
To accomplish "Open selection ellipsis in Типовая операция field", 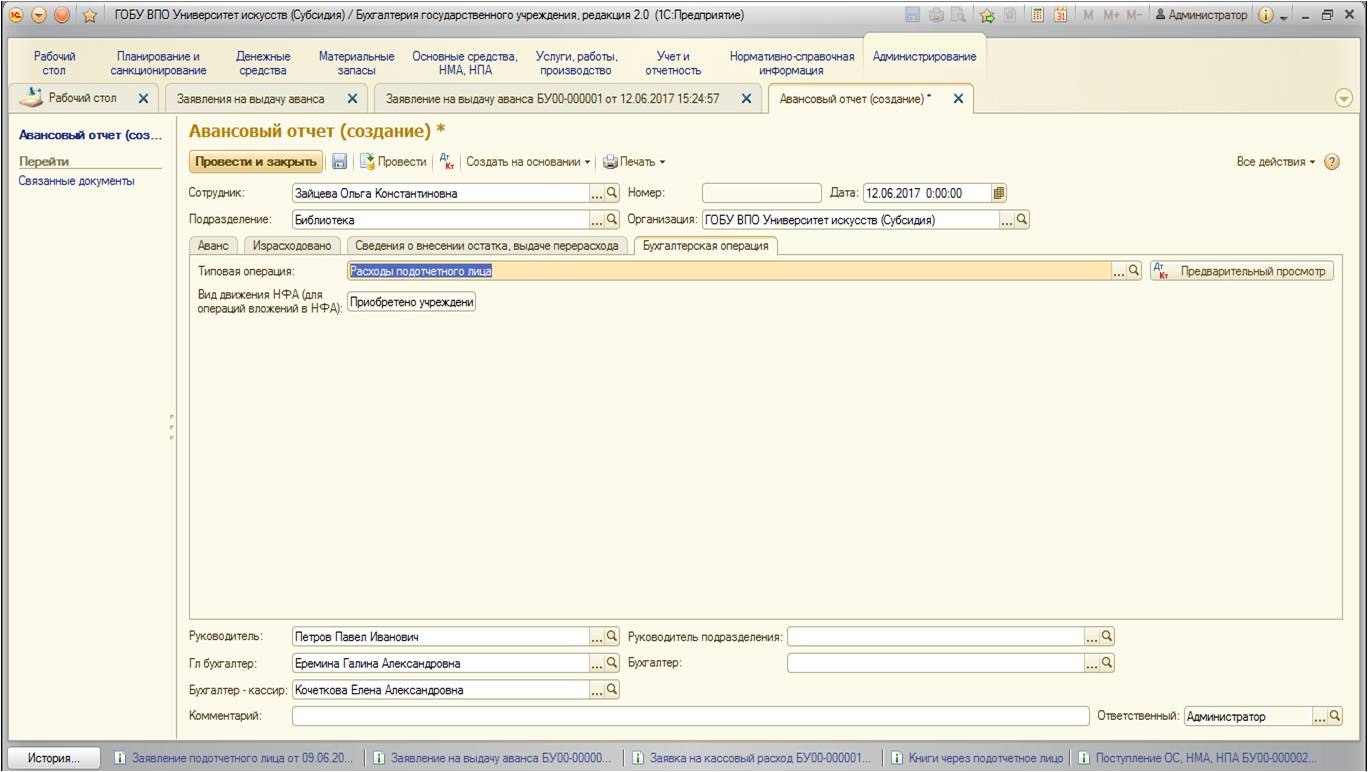I will tap(1119, 270).
